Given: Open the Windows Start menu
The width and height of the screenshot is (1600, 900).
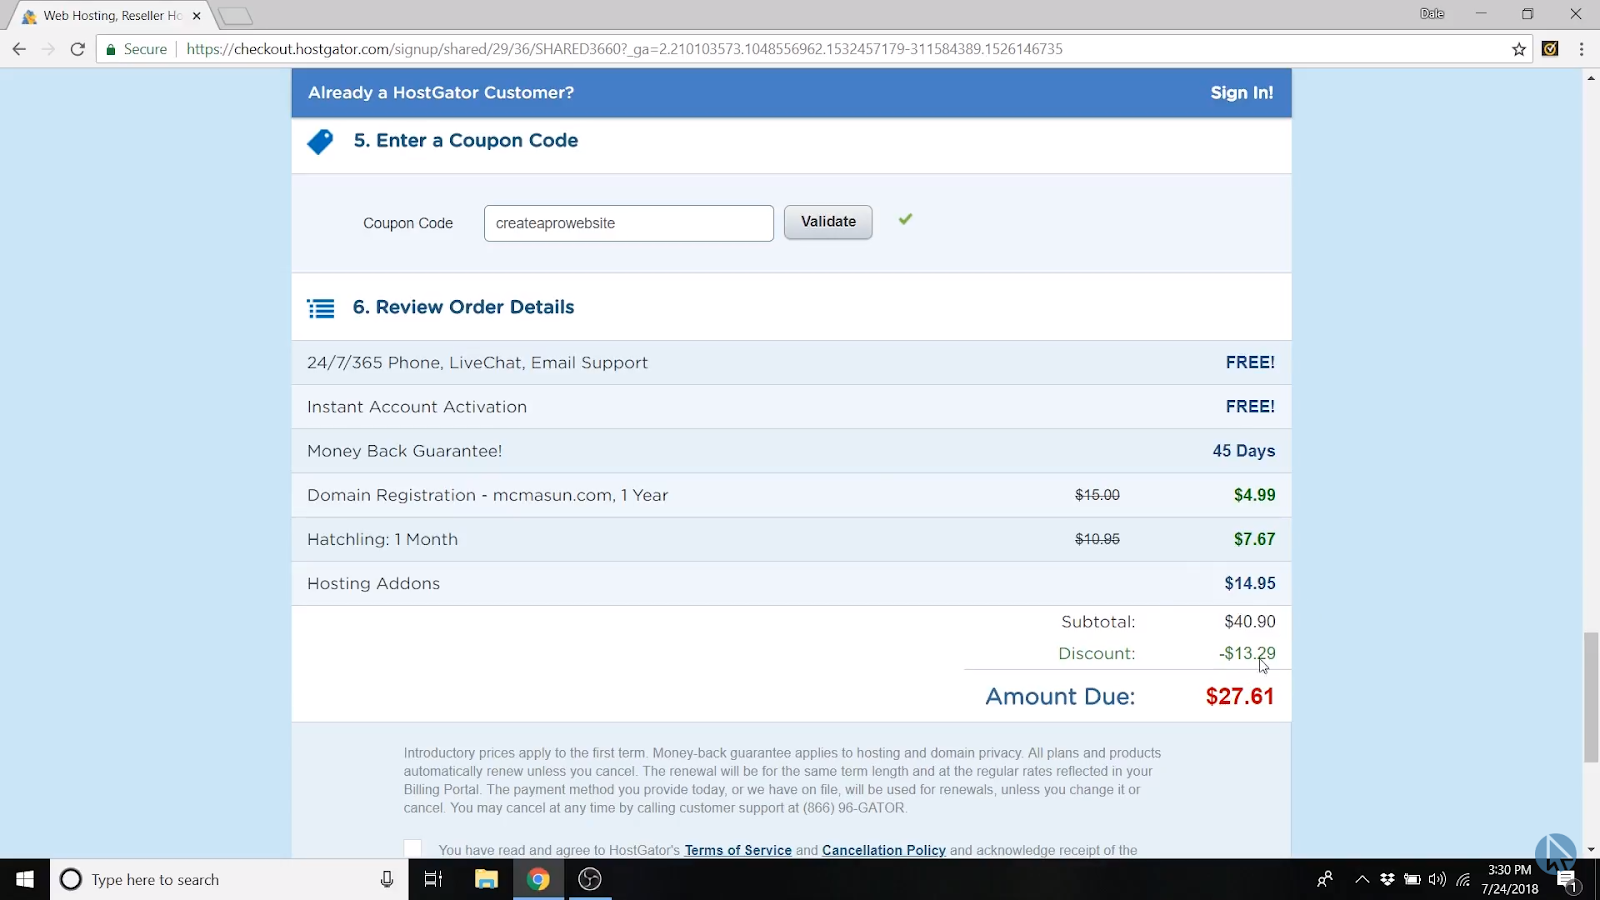Looking at the screenshot, I should tap(25, 879).
